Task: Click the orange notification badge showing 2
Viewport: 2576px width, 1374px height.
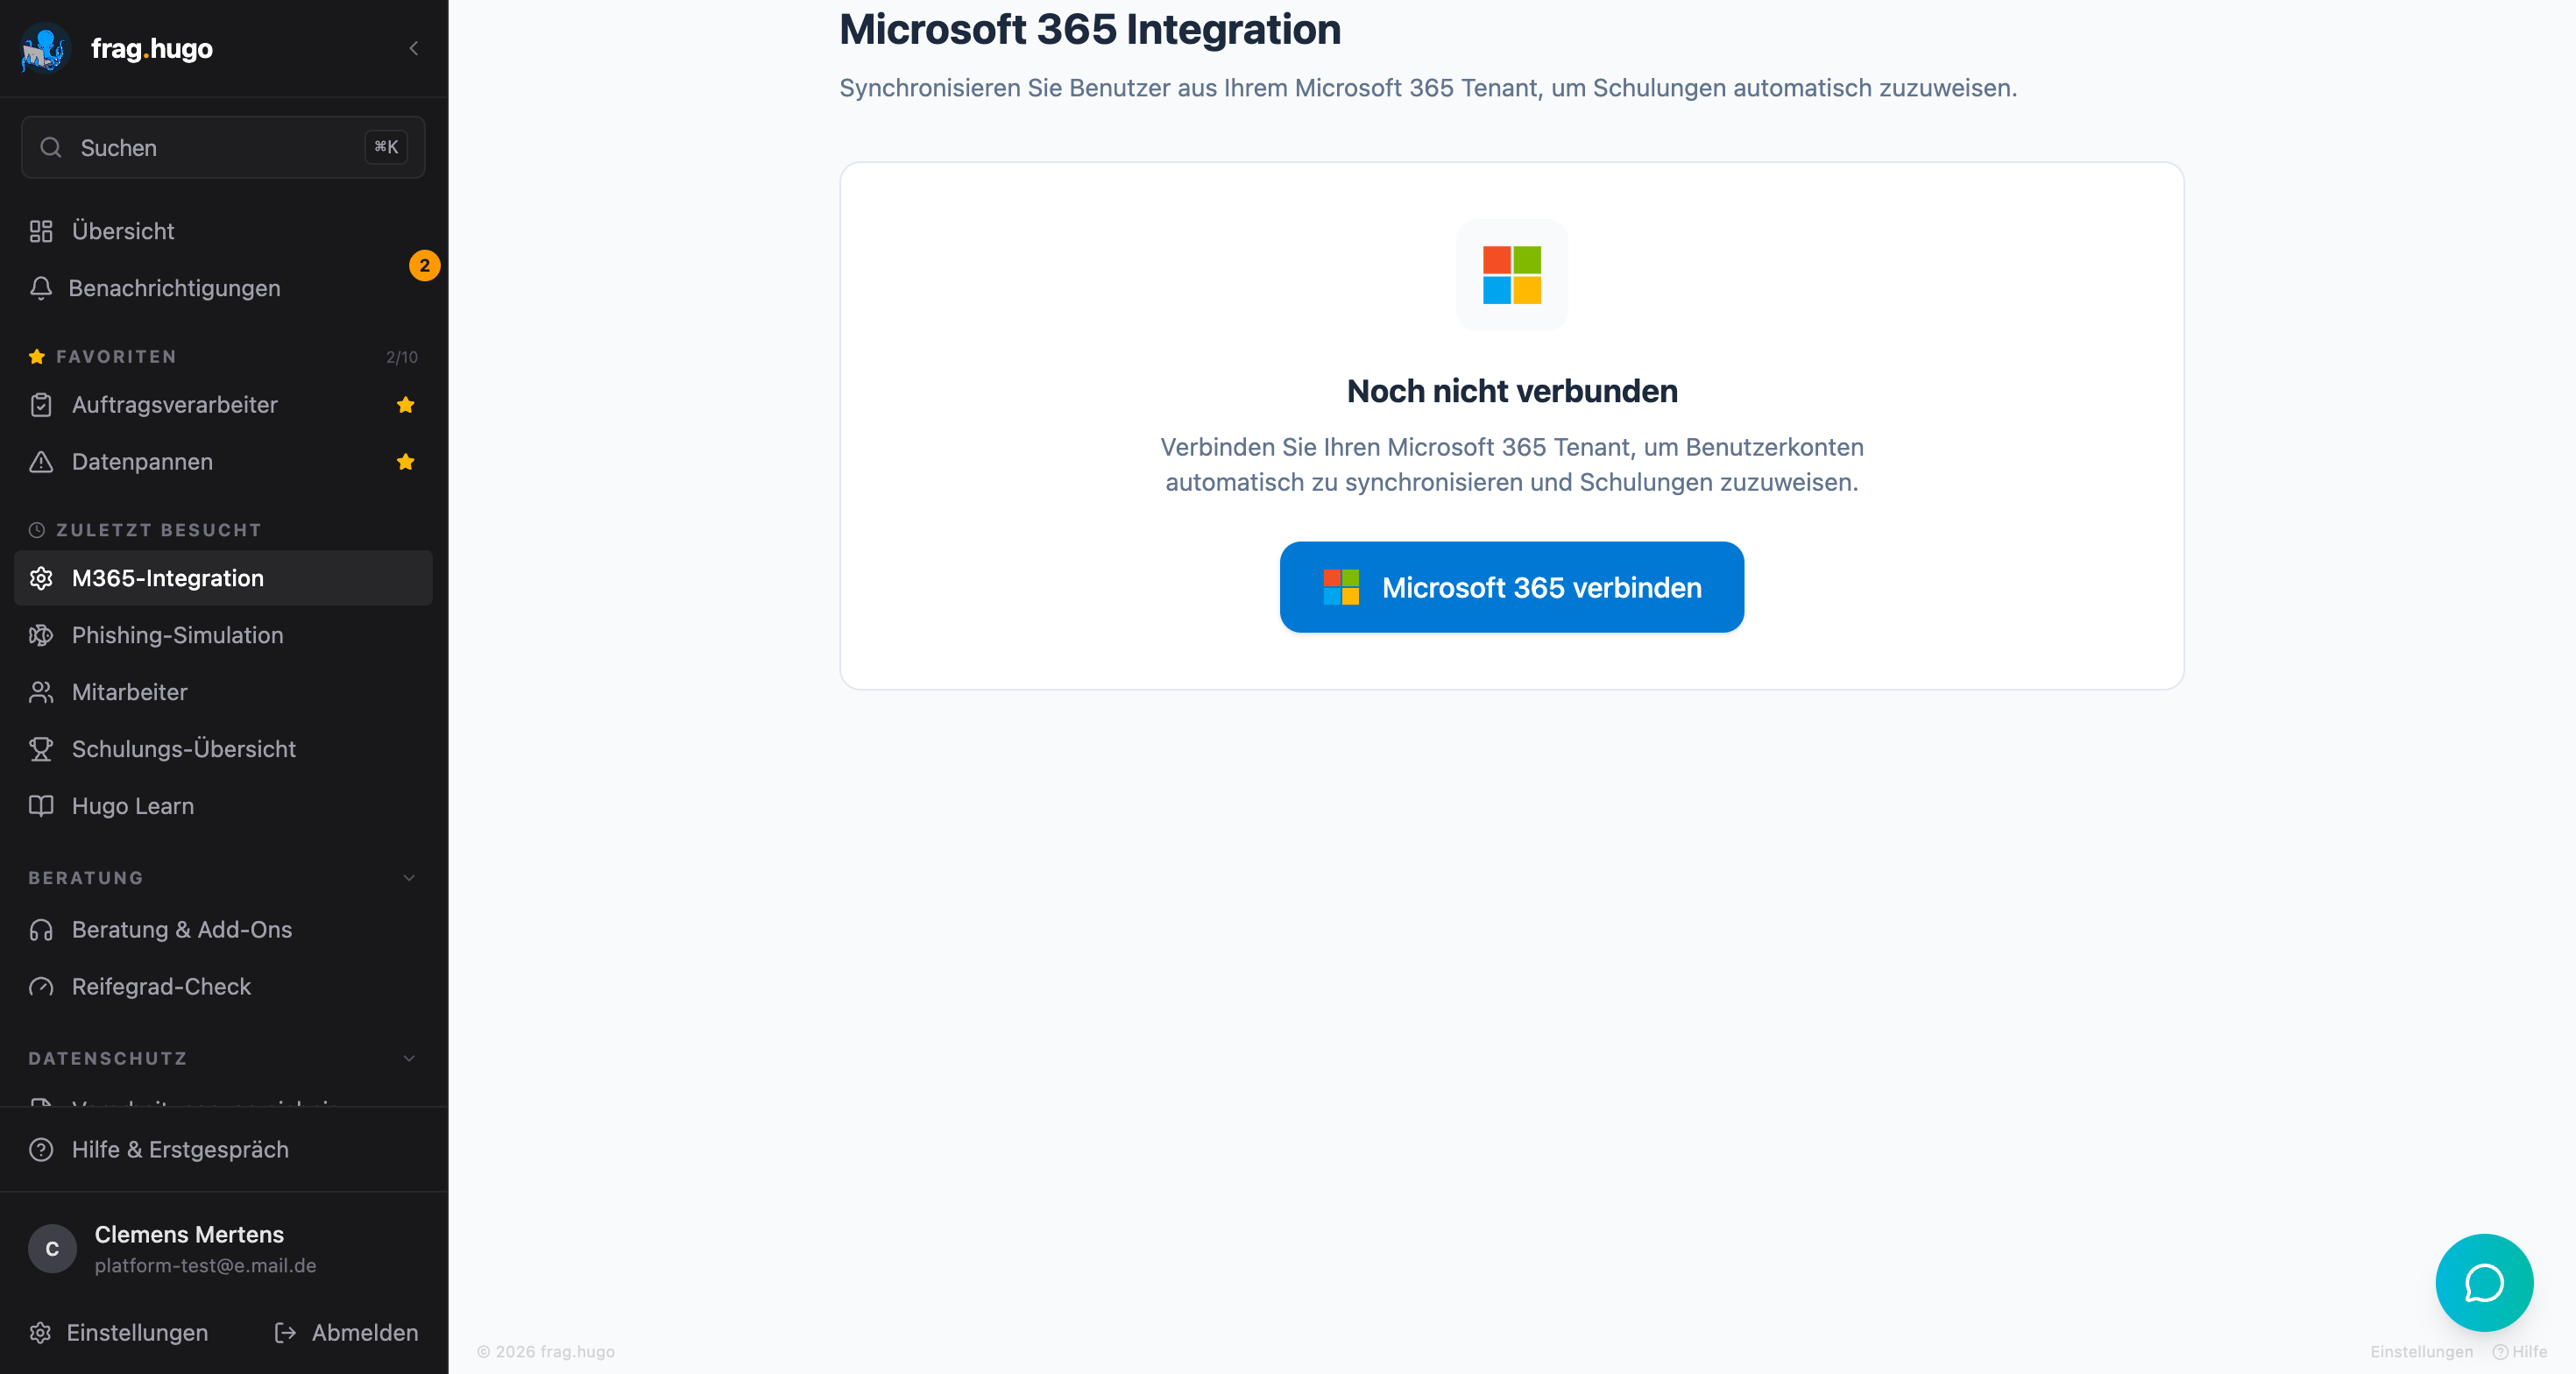Action: point(425,265)
